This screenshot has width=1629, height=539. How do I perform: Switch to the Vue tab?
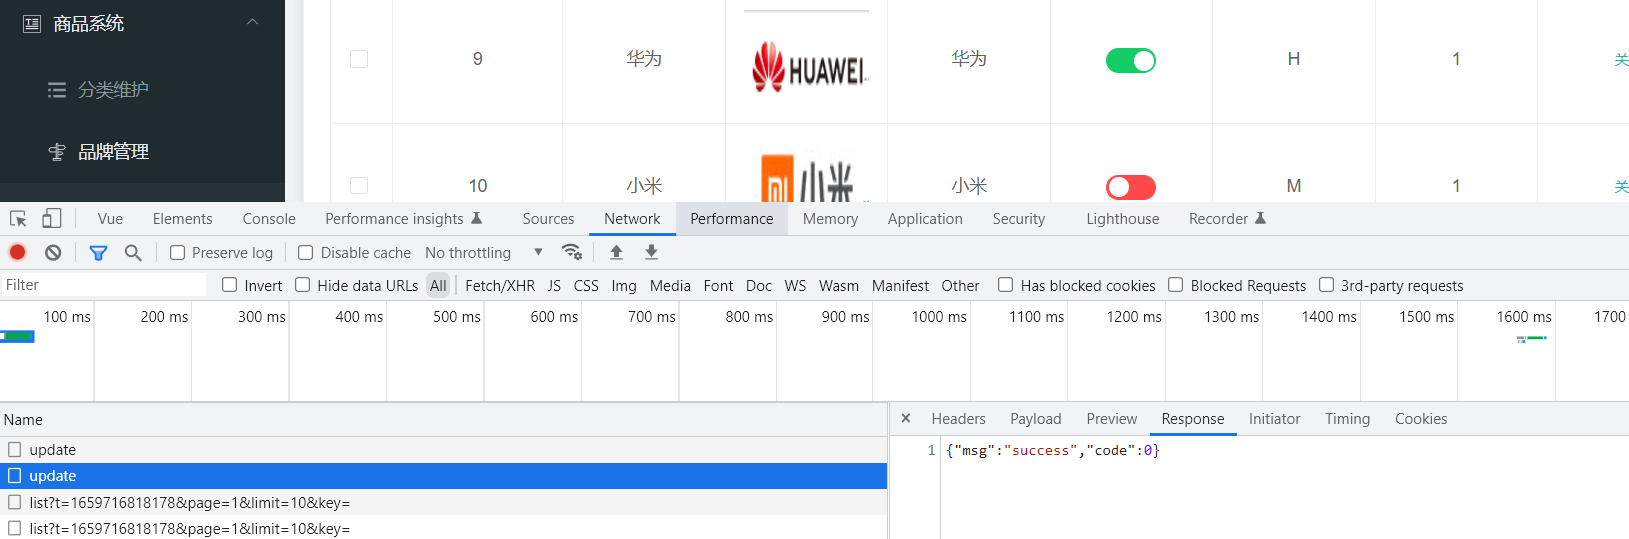coord(110,219)
